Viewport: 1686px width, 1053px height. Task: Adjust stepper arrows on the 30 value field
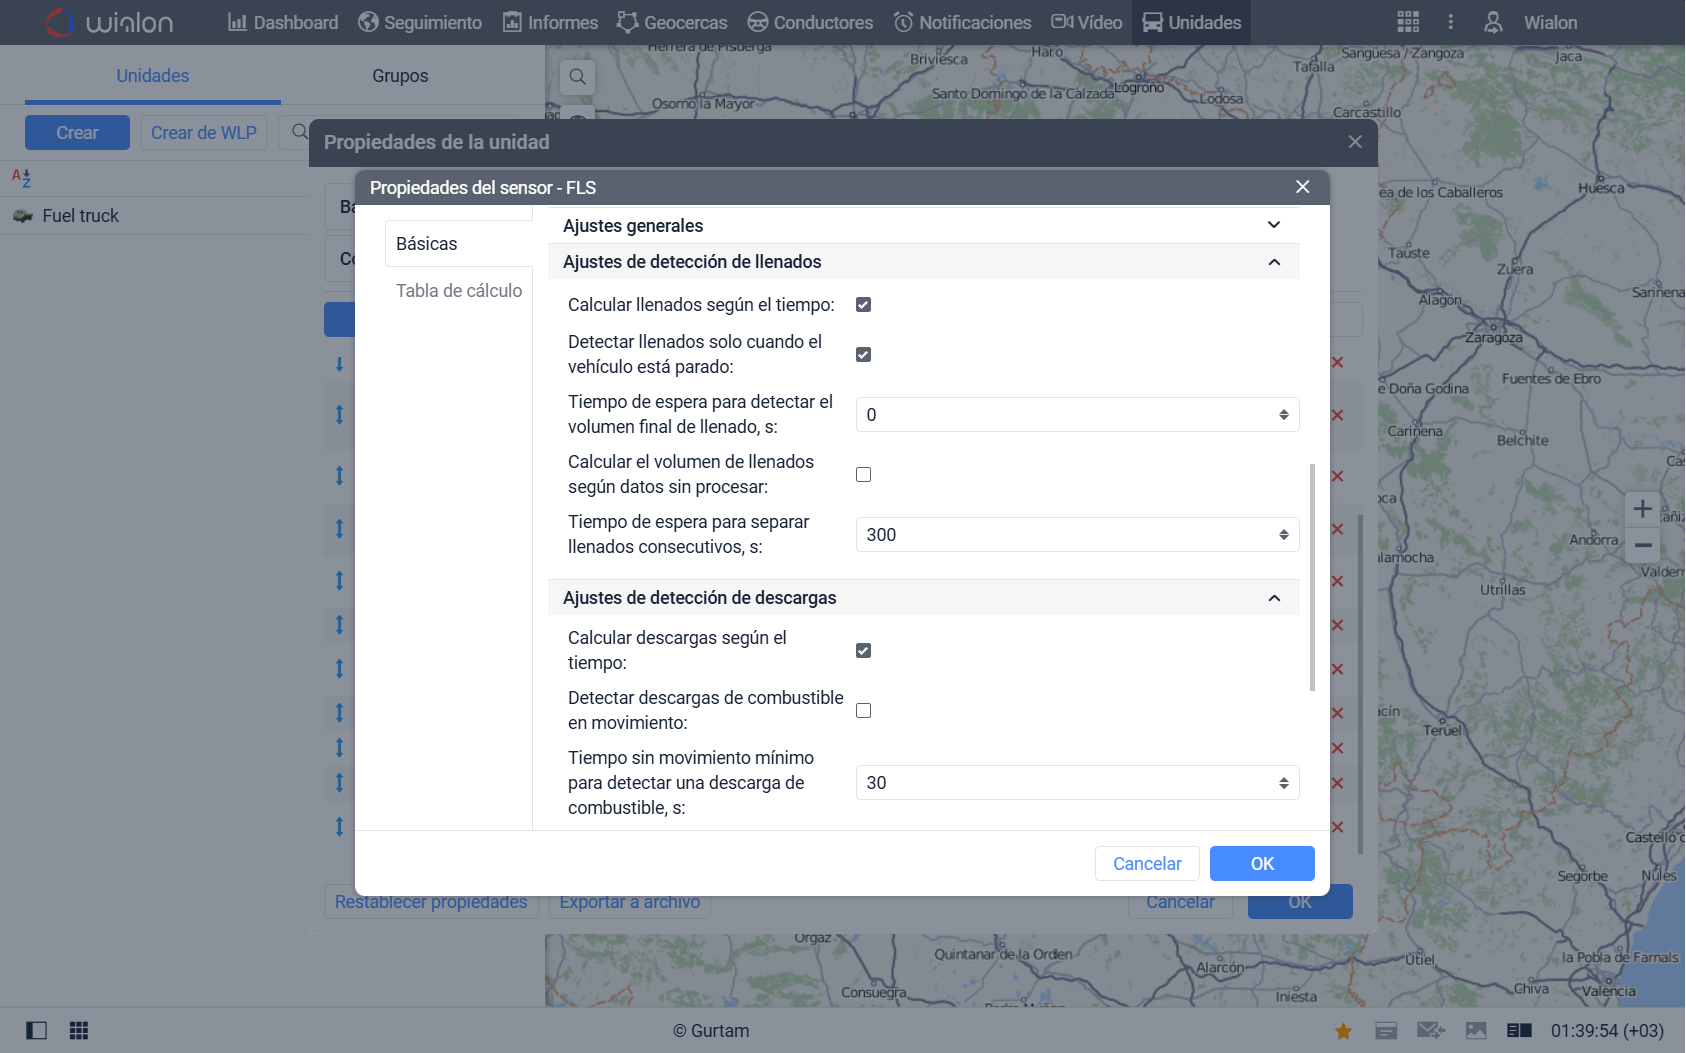[1284, 783]
